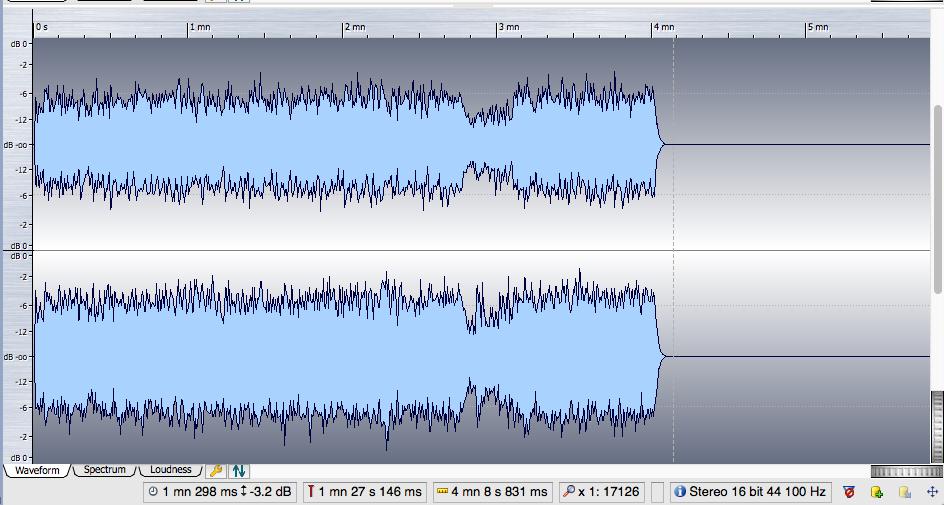Viewport: 944px width, 505px height.
Task: Click the 2 mn mark on time ruler
Action: pos(355,27)
